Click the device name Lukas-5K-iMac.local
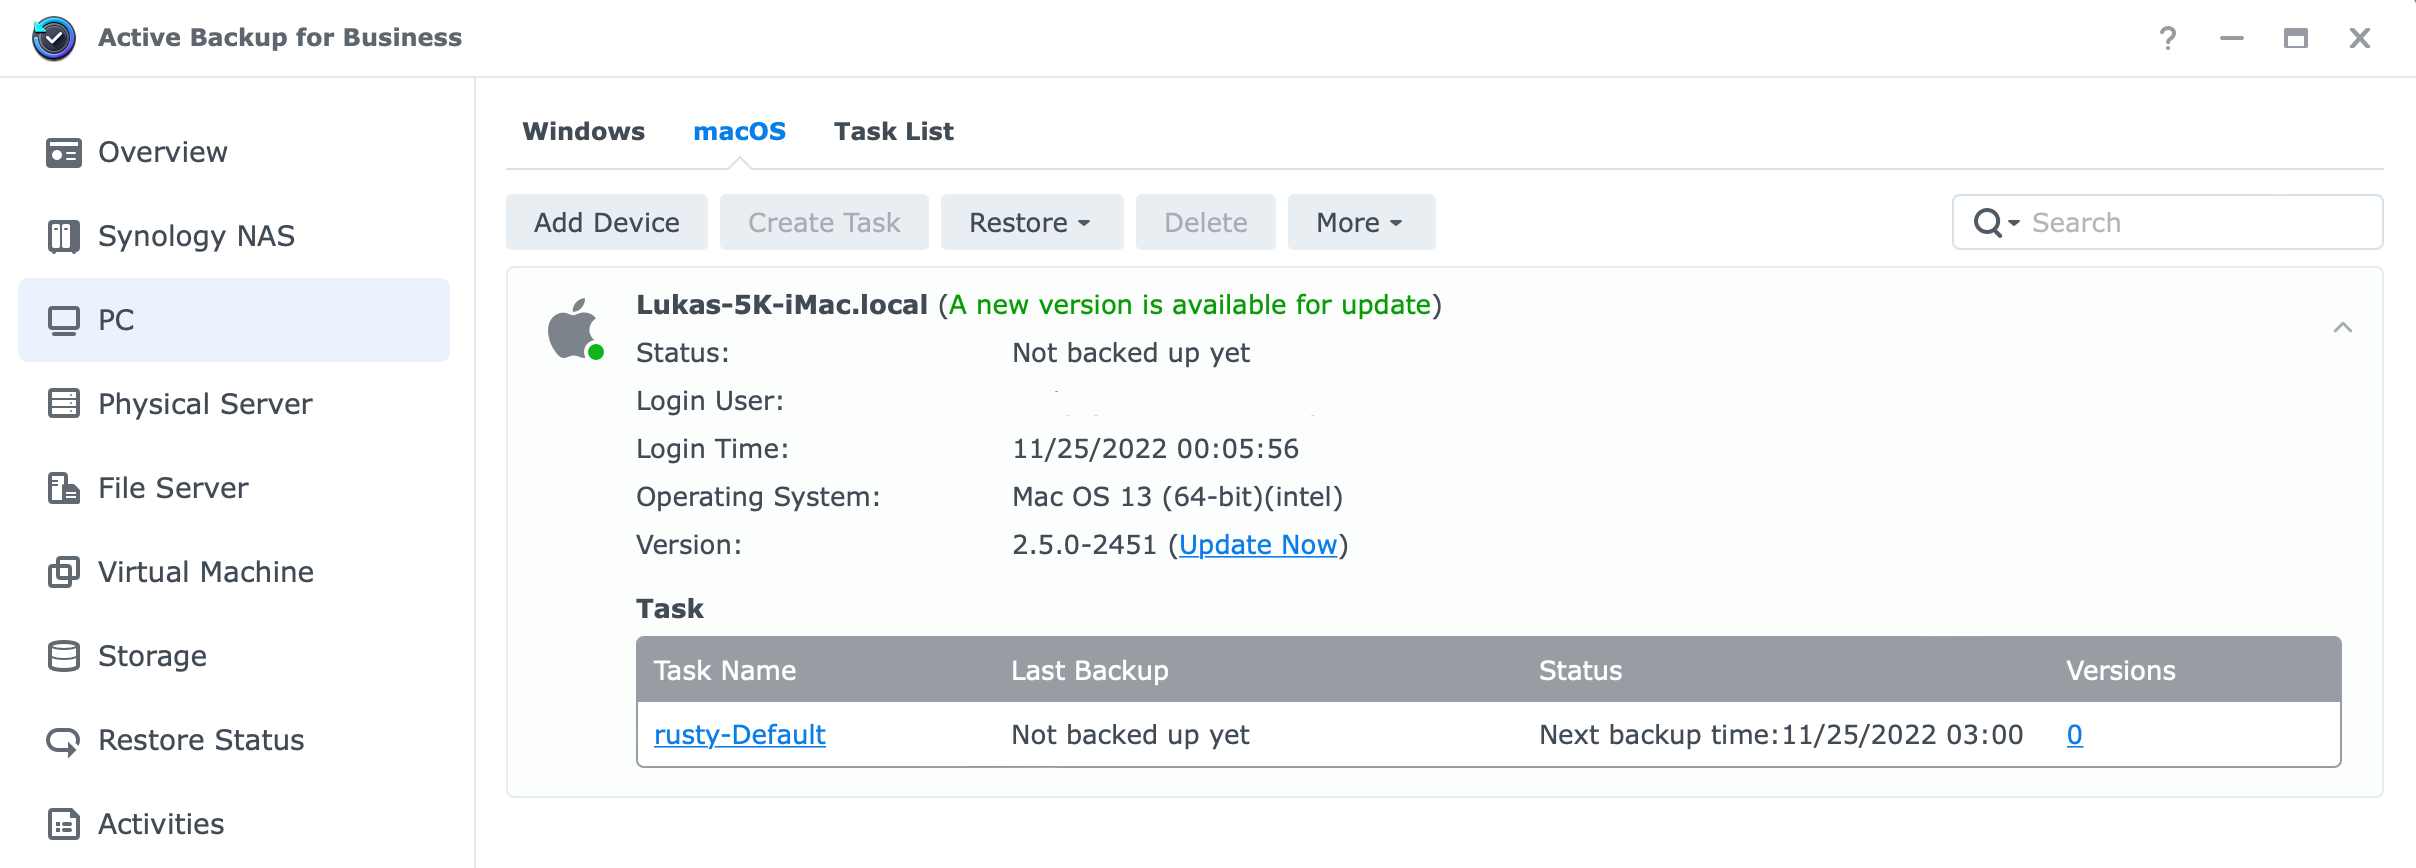The image size is (2416, 868). [782, 305]
